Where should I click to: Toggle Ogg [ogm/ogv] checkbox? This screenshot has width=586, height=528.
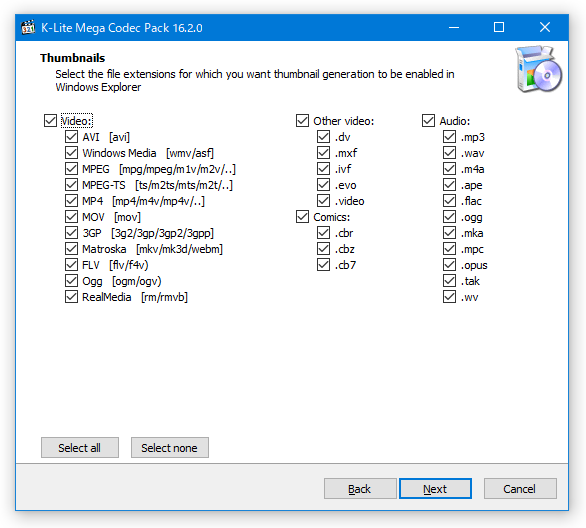71,281
